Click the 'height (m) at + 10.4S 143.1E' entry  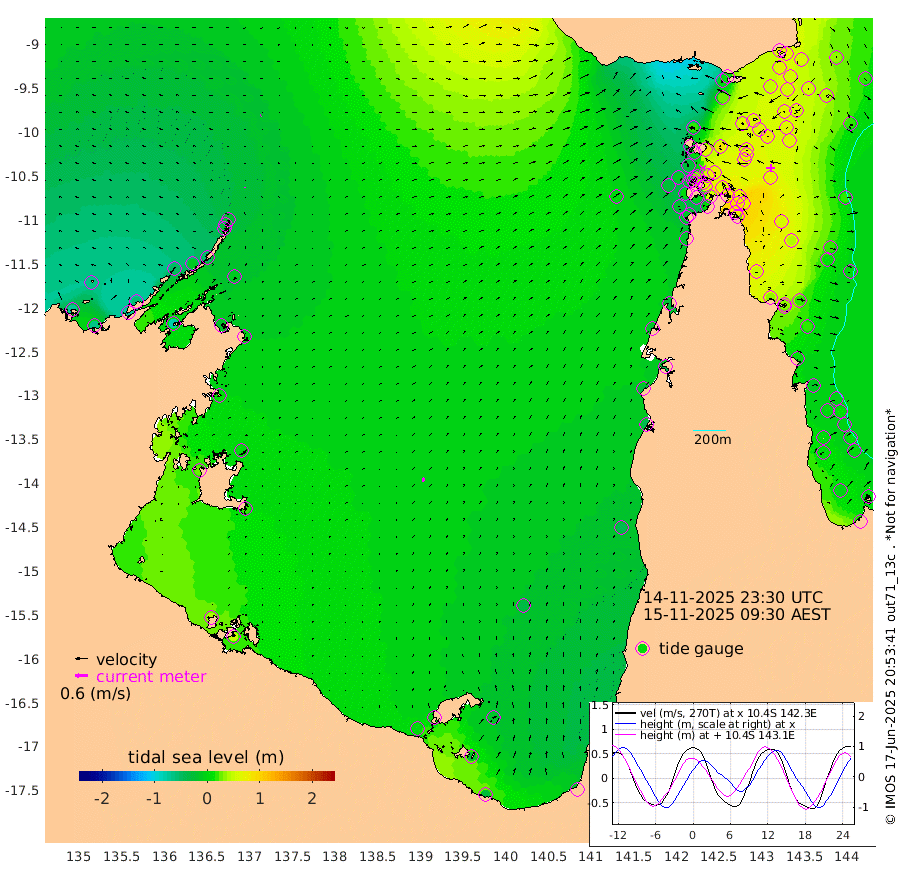click(717, 735)
